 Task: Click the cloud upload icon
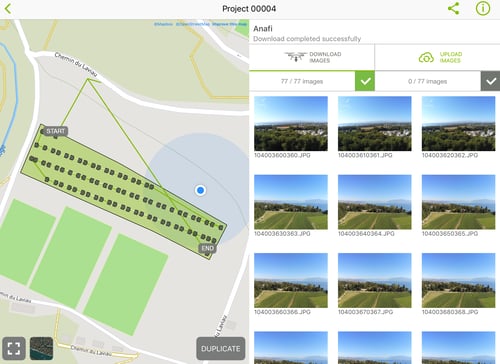click(426, 58)
